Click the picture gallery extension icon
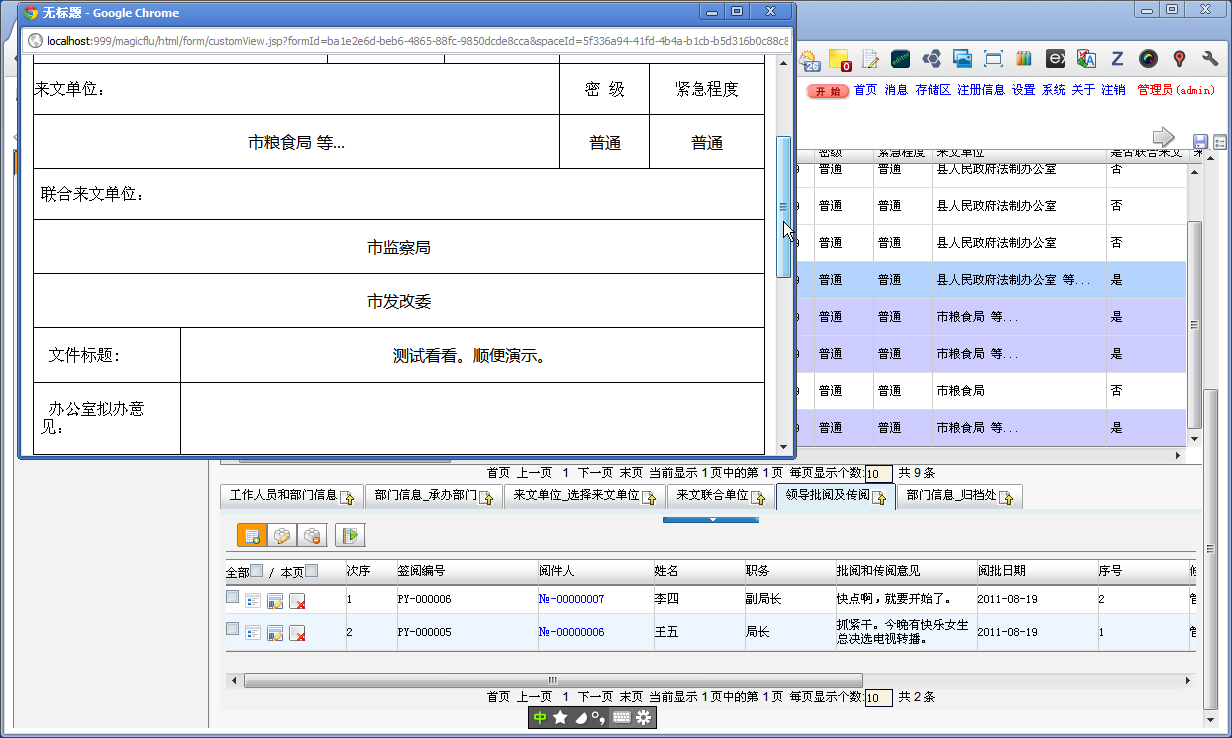Viewport: 1232px width, 738px height. (x=962, y=59)
